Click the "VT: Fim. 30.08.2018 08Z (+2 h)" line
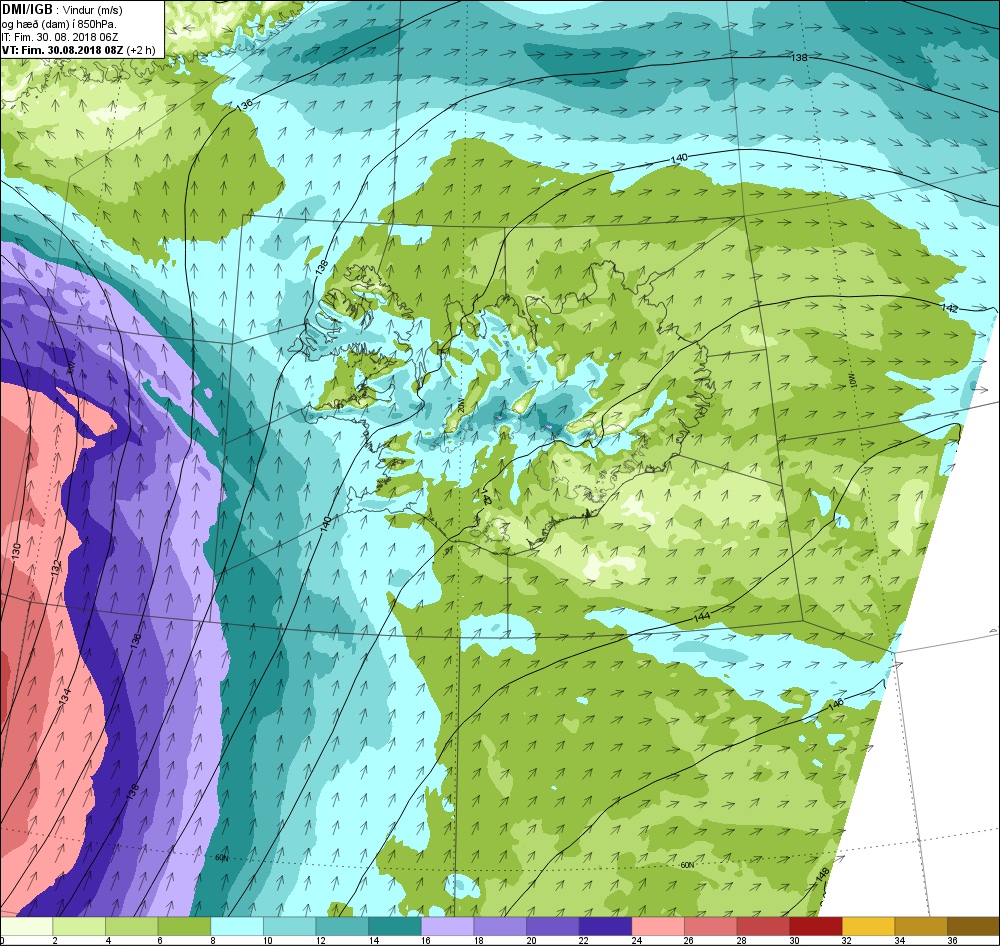Image resolution: width=1000 pixels, height=946 pixels. pyautogui.click(x=78, y=50)
